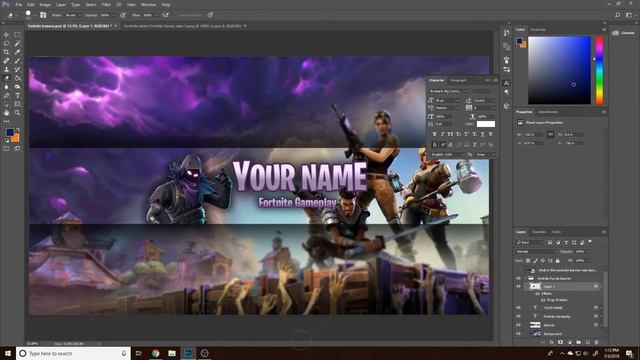Select the Lasso tool

coord(7,44)
